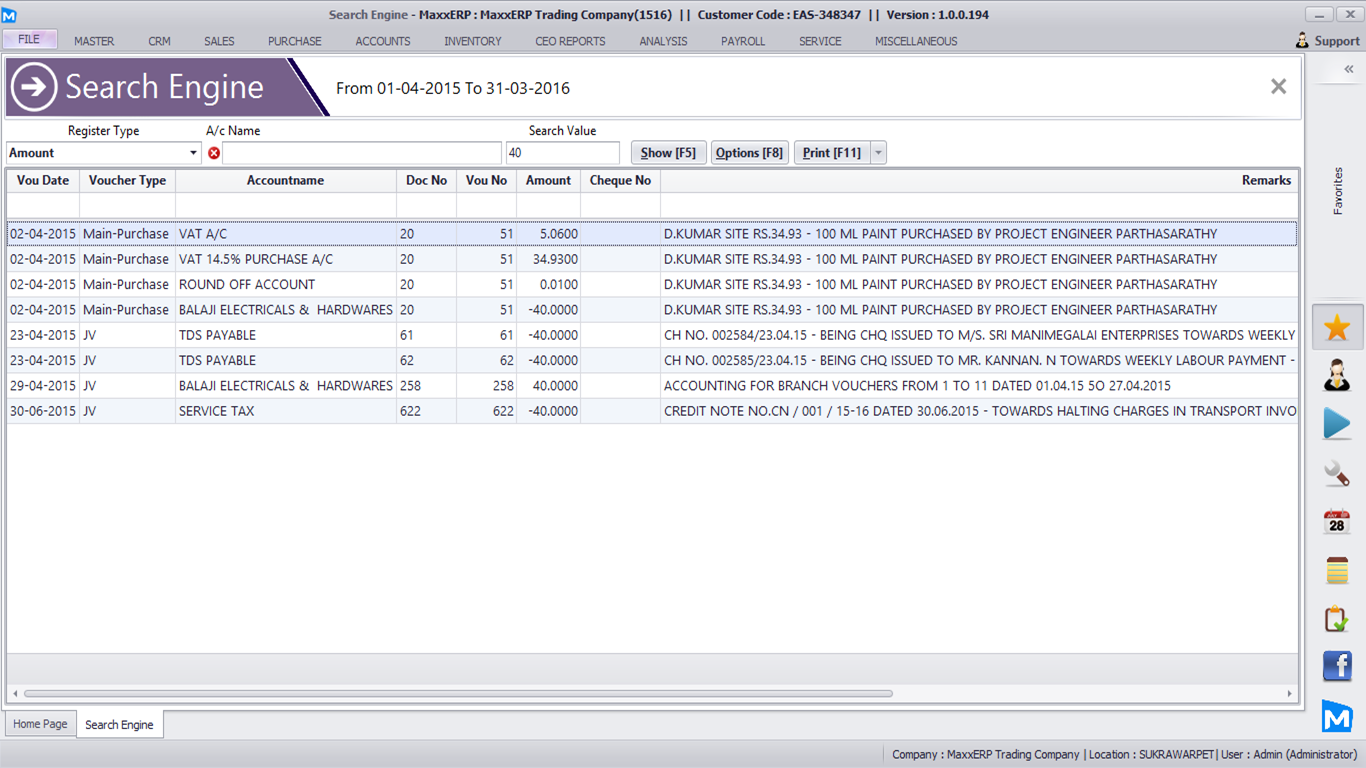
Task: Open the Facebook icon in sidebar
Action: tap(1337, 666)
